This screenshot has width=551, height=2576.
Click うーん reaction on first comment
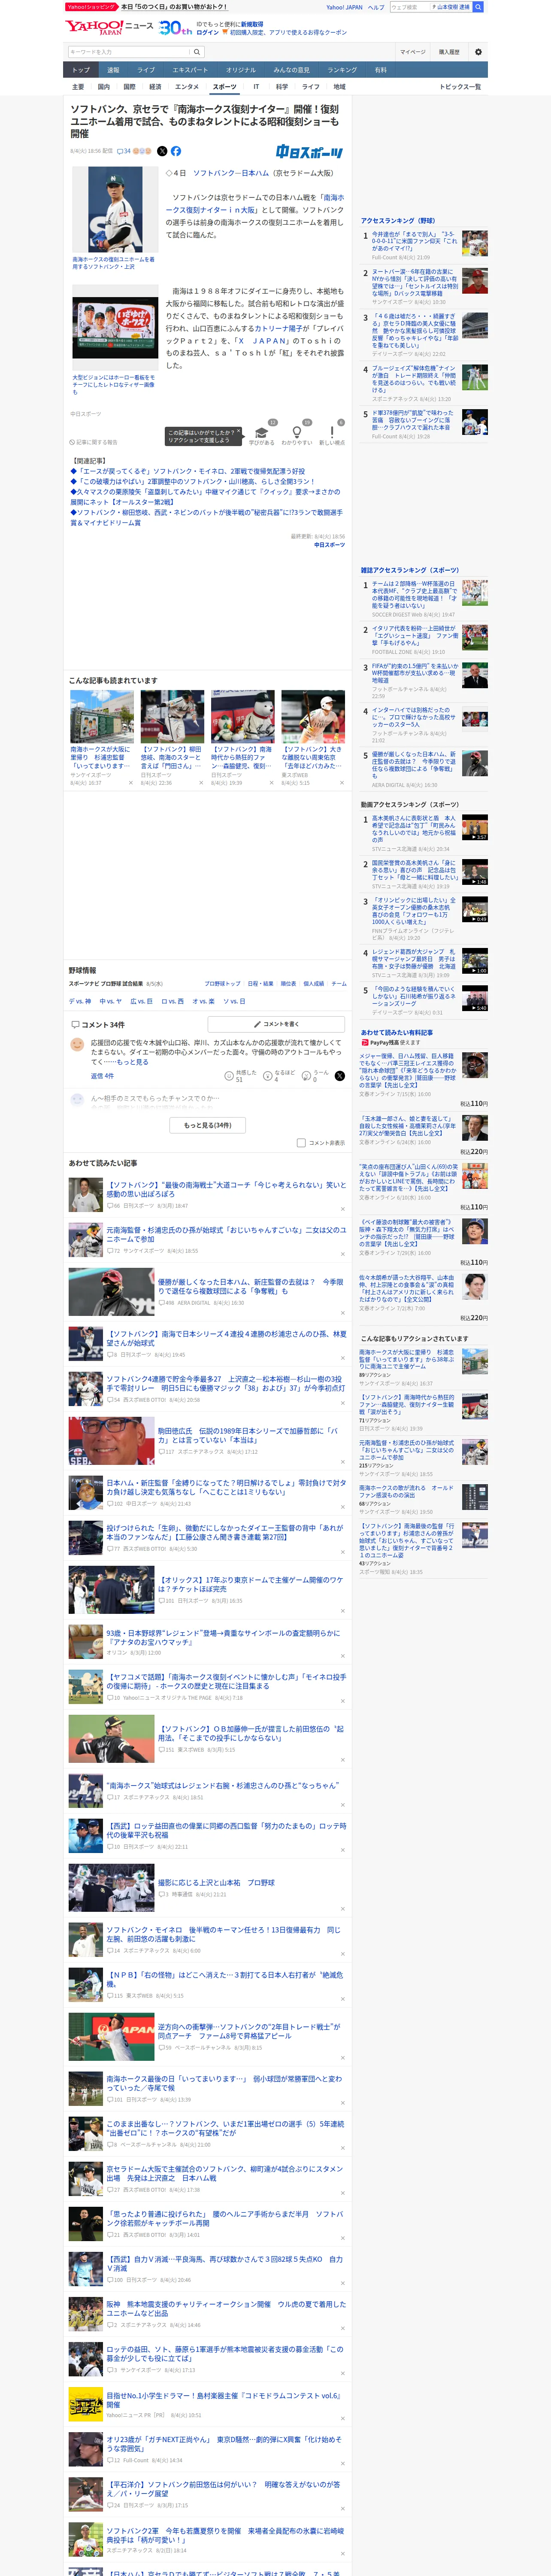pyautogui.click(x=316, y=1076)
